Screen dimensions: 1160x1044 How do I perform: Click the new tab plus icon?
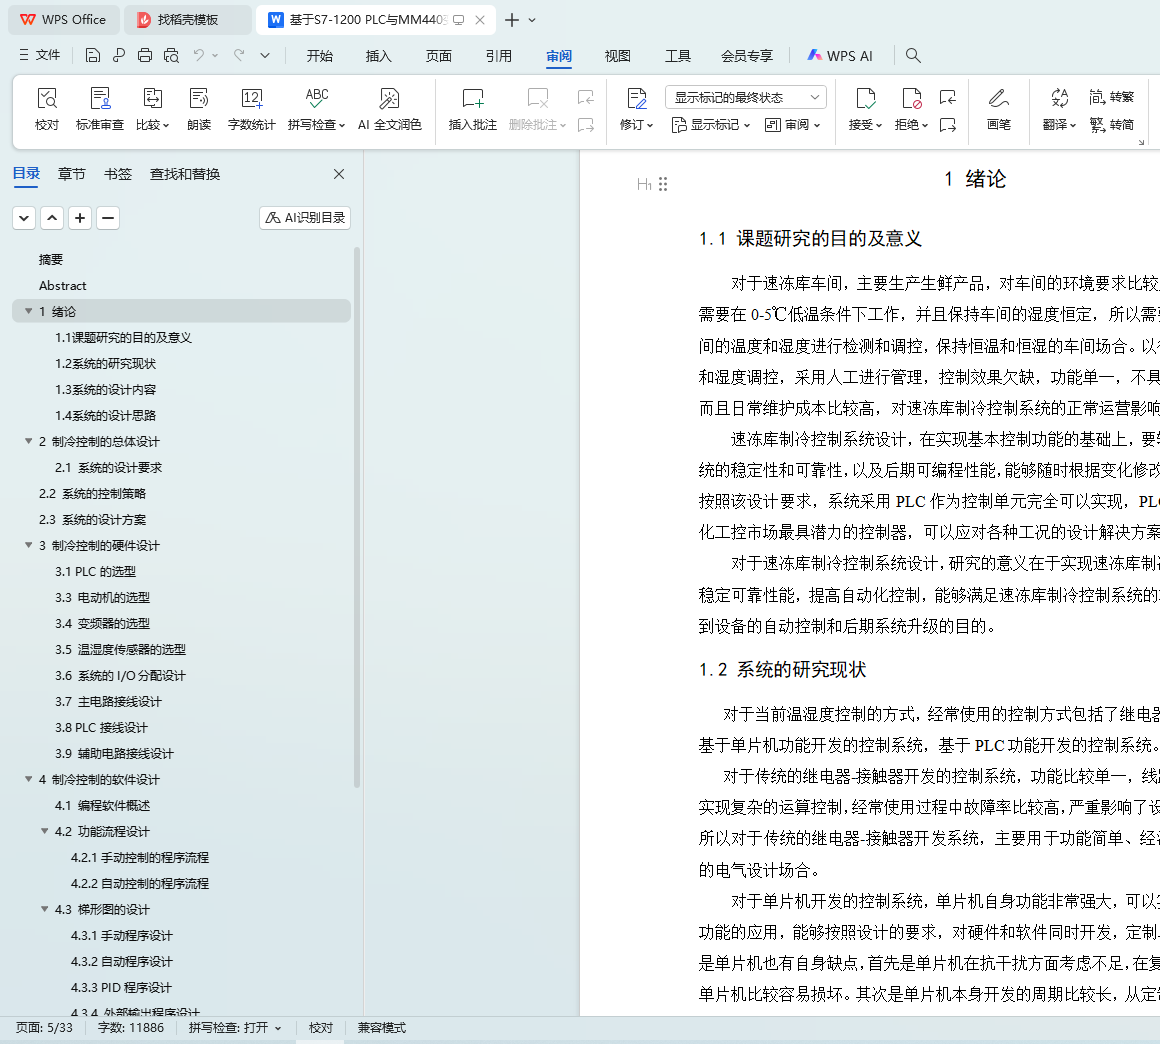(511, 20)
